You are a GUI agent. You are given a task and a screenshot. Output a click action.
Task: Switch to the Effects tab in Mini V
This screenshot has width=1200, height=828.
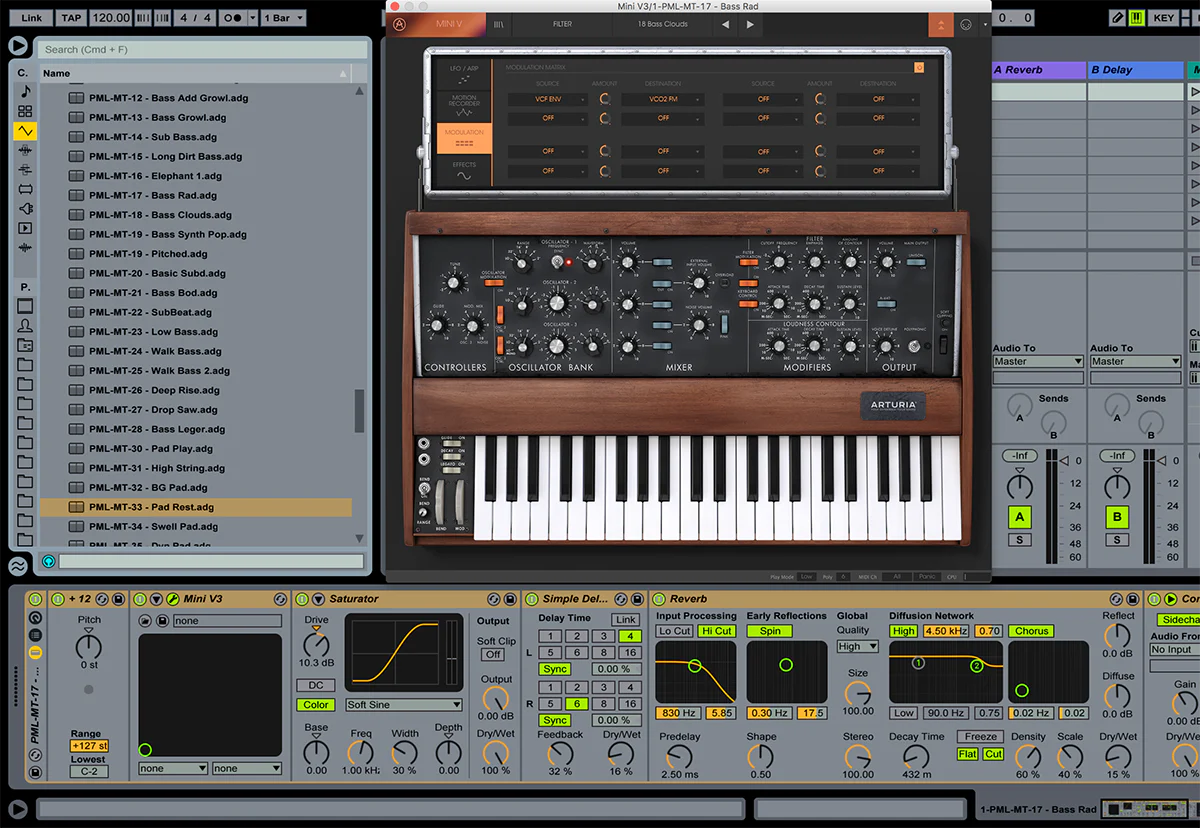pos(464,170)
